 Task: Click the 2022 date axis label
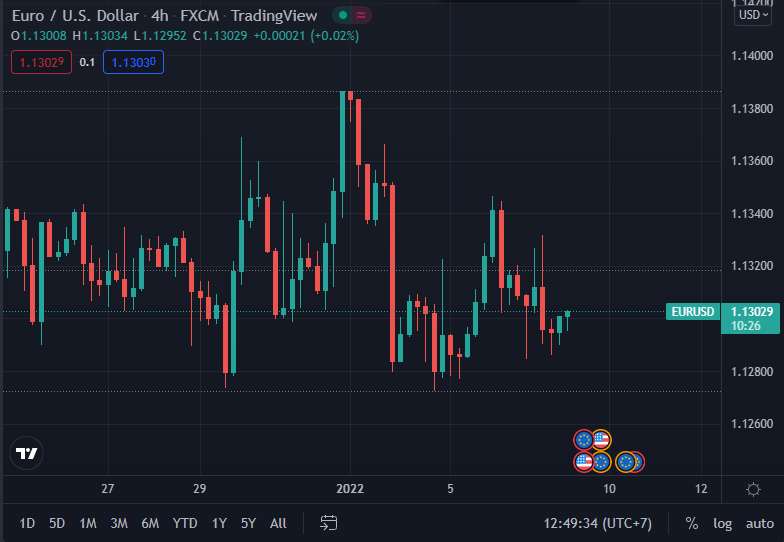tap(350, 488)
